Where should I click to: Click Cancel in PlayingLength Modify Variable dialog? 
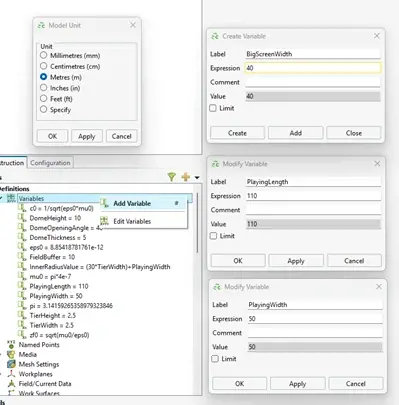coord(354,260)
